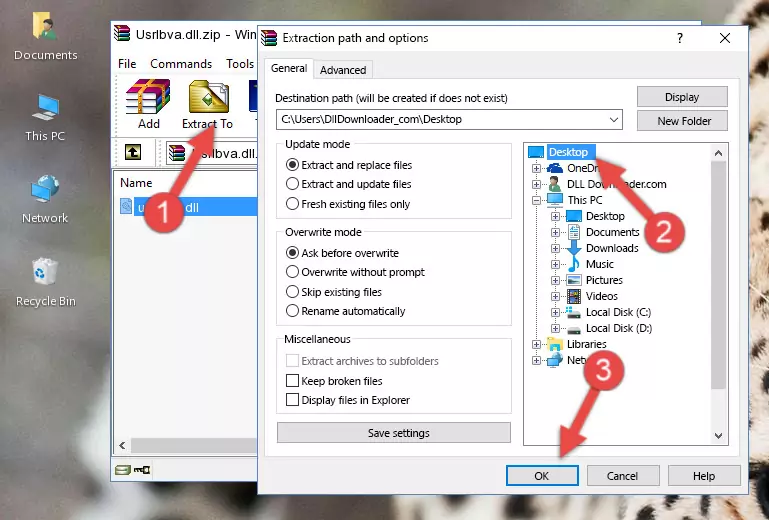Expand the Documents node under This PC
This screenshot has width=769, height=520.
pyautogui.click(x=555, y=233)
